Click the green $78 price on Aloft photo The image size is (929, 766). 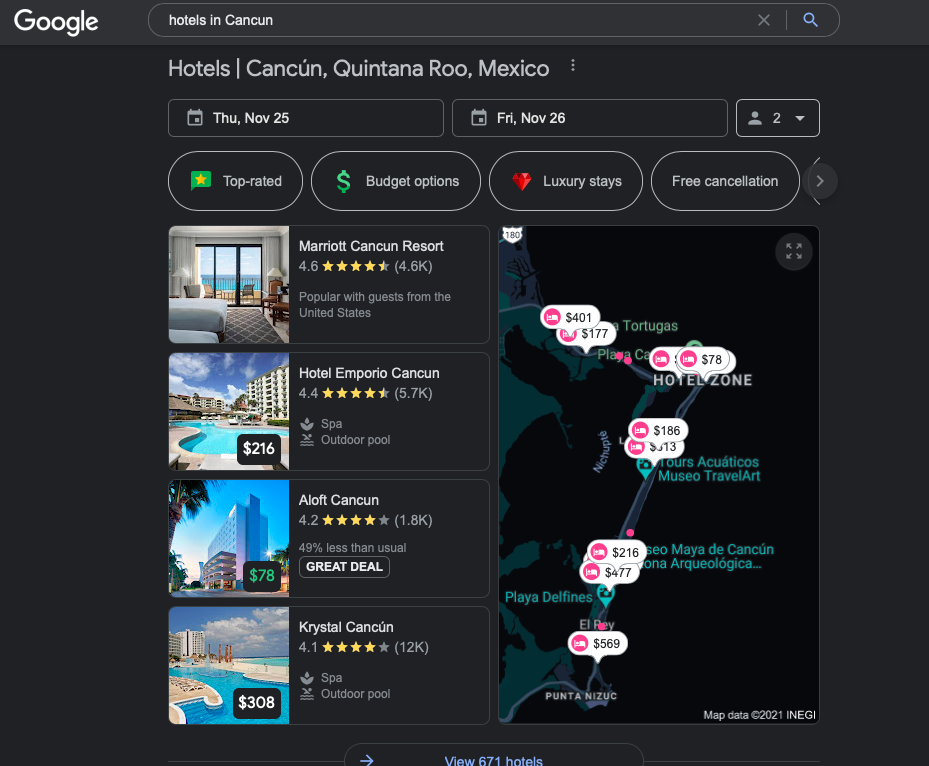pyautogui.click(x=261, y=575)
